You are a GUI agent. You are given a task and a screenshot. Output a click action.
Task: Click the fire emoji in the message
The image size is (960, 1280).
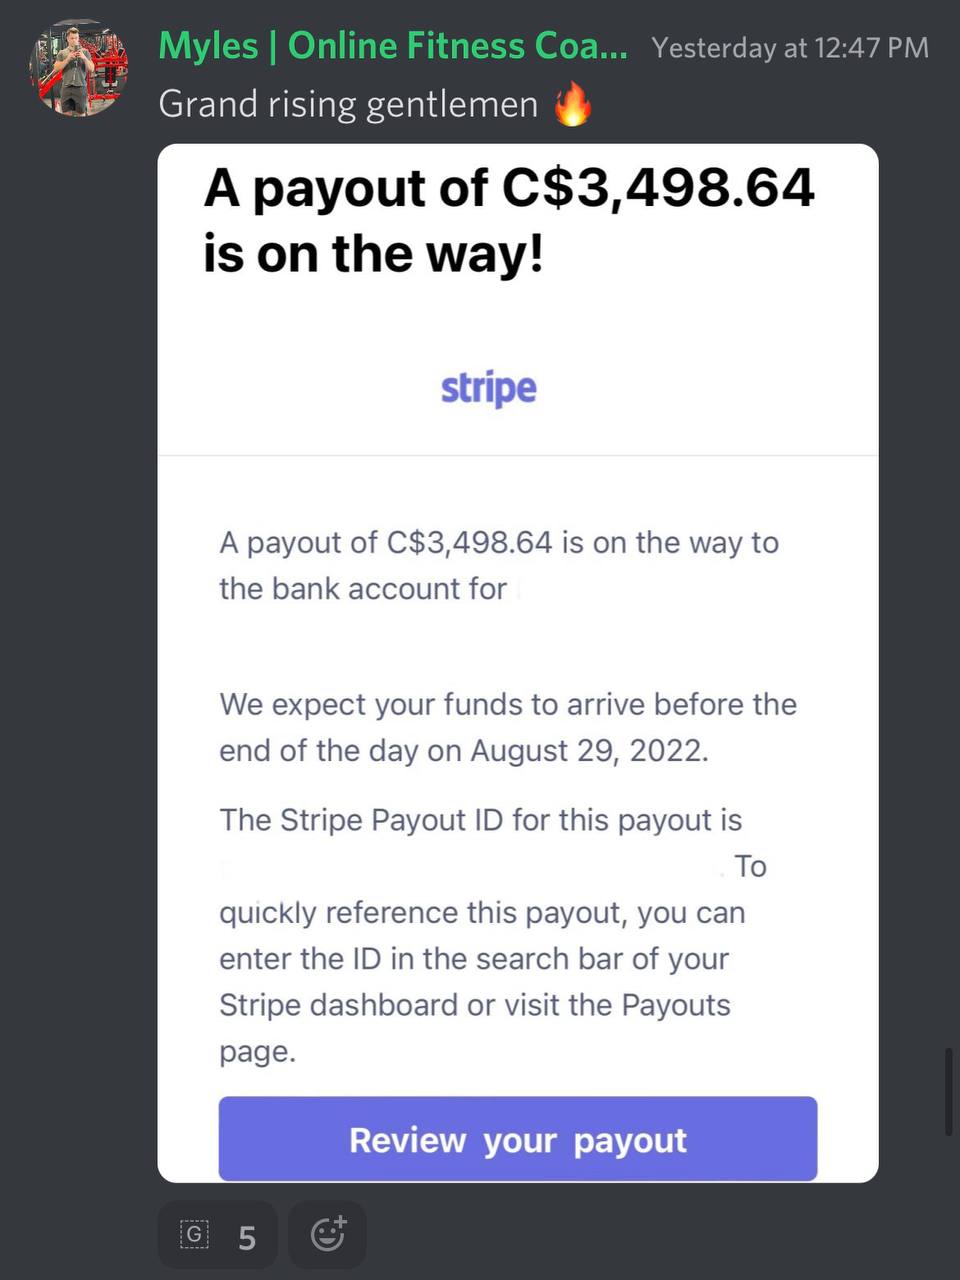pyautogui.click(x=573, y=104)
